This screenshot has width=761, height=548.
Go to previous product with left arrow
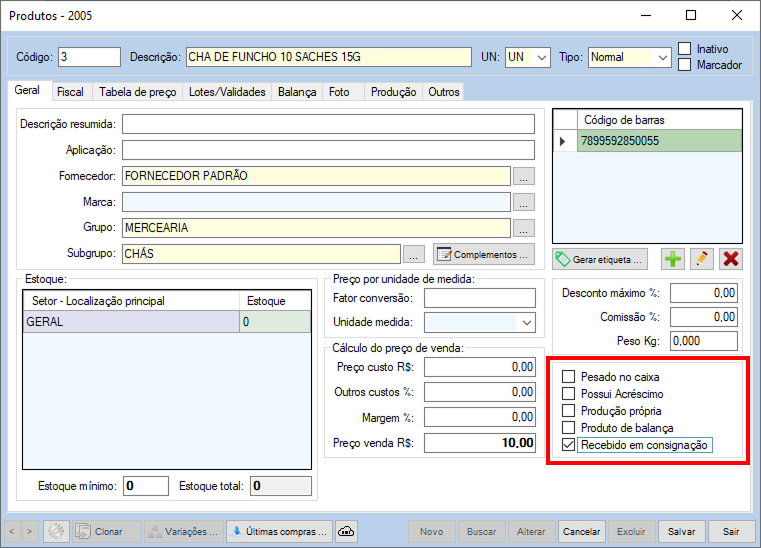tap(12, 531)
